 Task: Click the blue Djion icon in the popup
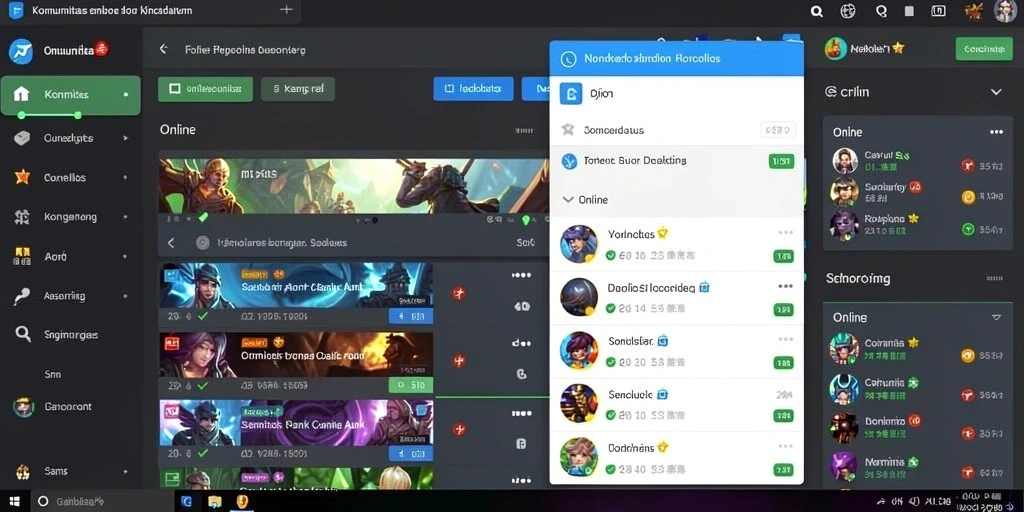pos(571,94)
